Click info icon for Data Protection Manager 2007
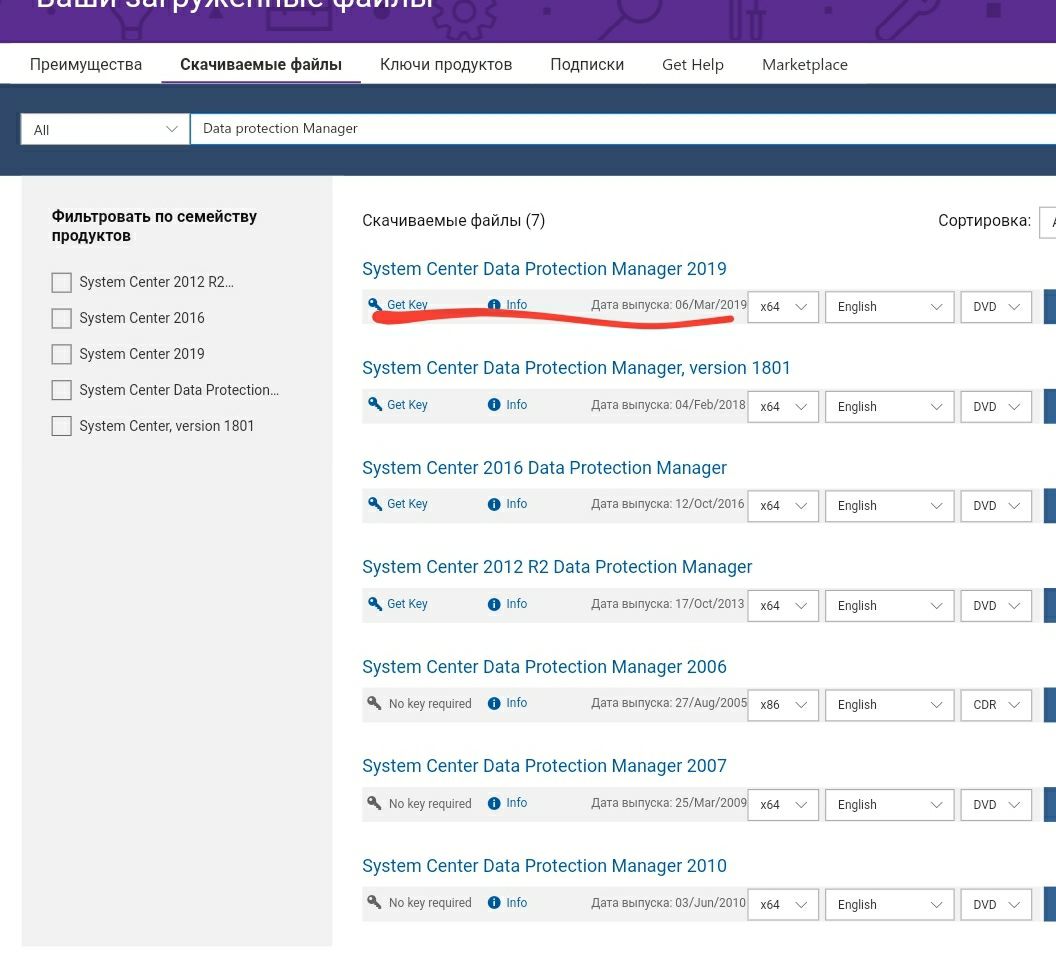 (494, 803)
